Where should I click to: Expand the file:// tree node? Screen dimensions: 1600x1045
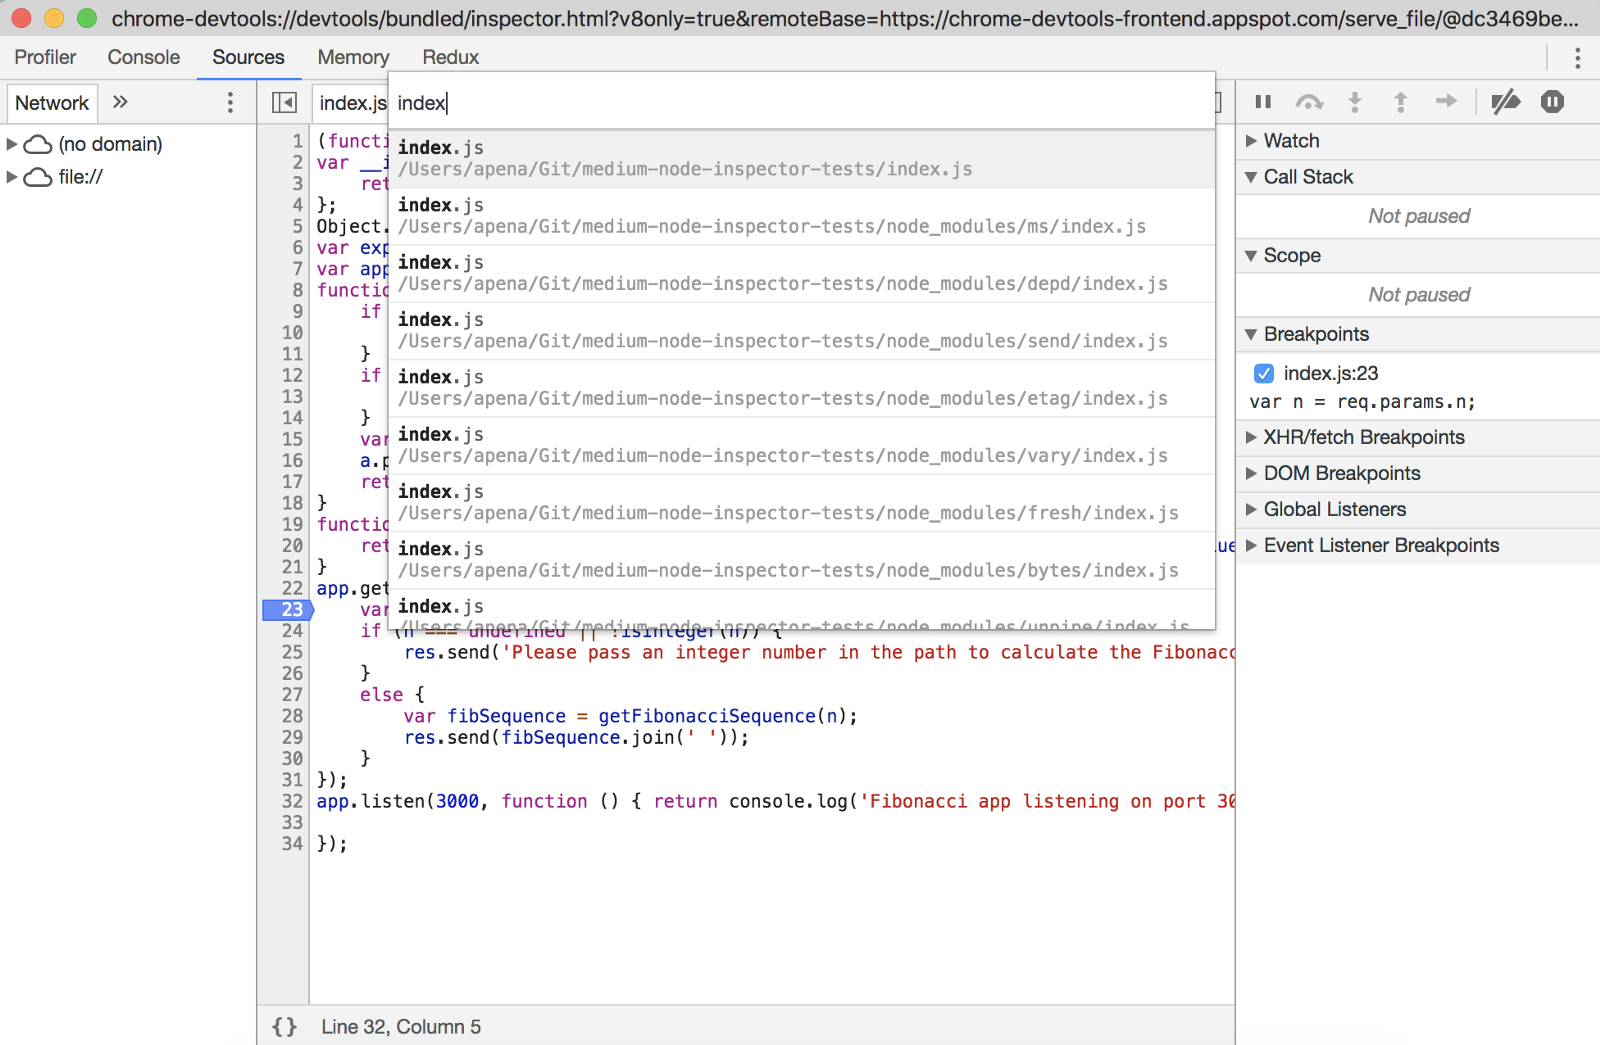[12, 177]
